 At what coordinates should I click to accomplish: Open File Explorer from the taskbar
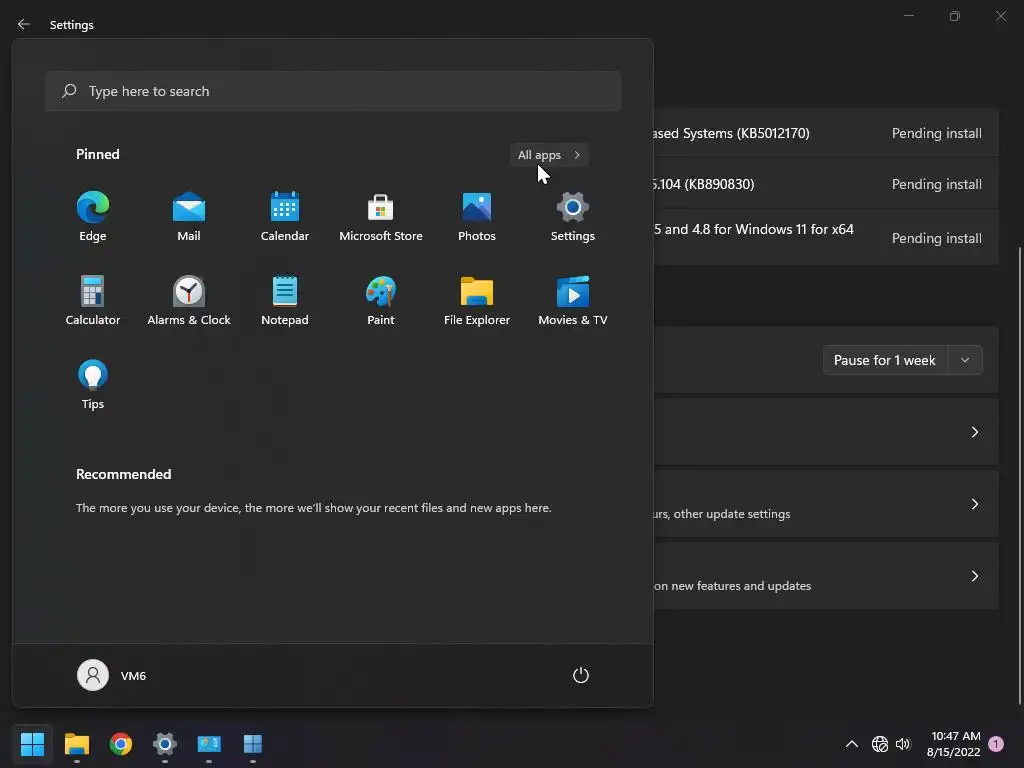pyautogui.click(x=76, y=744)
